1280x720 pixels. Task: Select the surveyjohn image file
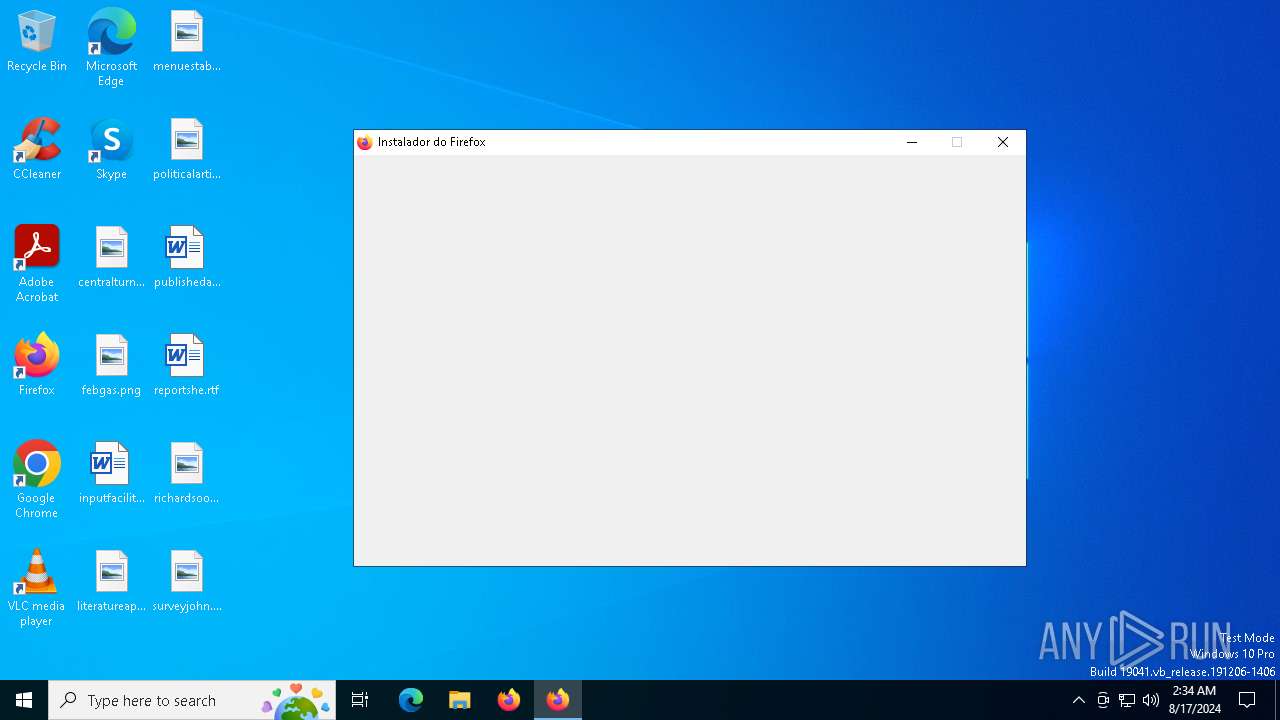click(187, 581)
